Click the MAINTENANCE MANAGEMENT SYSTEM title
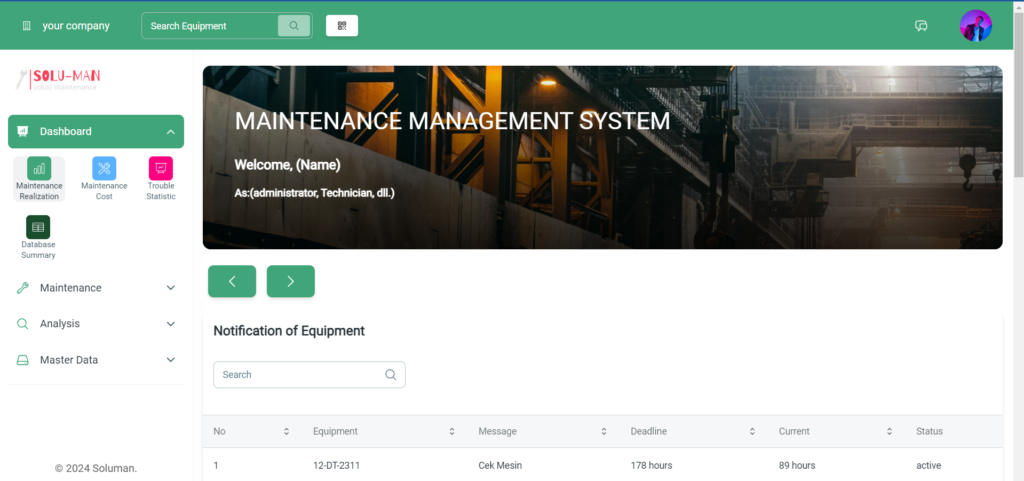1024x481 pixels. (x=453, y=121)
